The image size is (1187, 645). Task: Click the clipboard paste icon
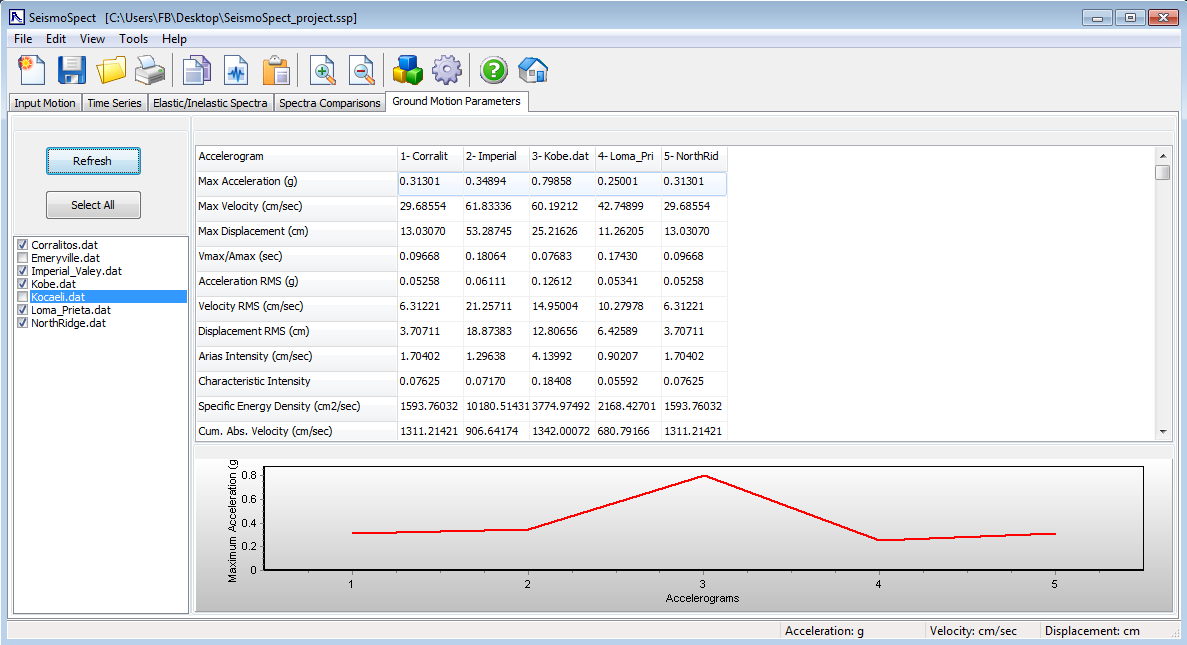pos(275,70)
